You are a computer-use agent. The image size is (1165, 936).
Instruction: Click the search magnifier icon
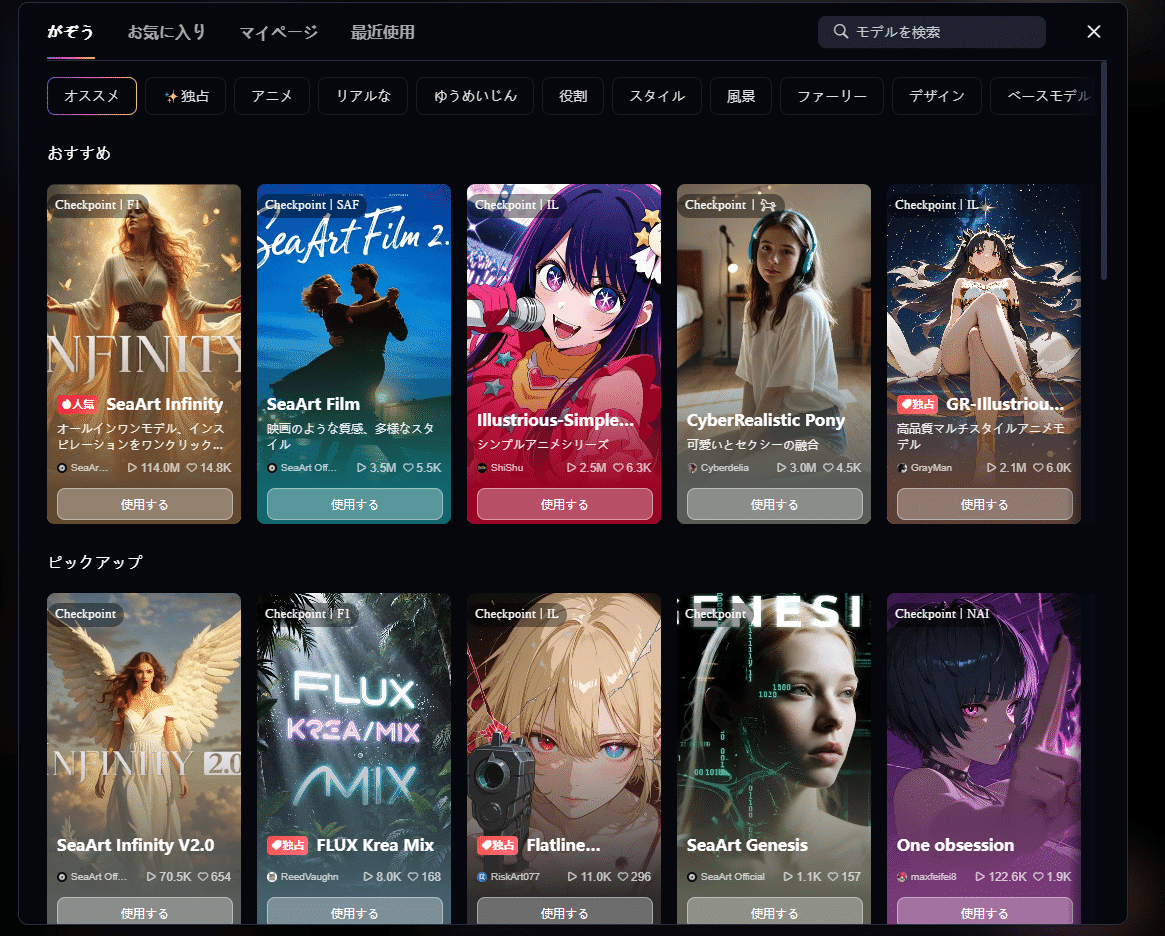840,31
